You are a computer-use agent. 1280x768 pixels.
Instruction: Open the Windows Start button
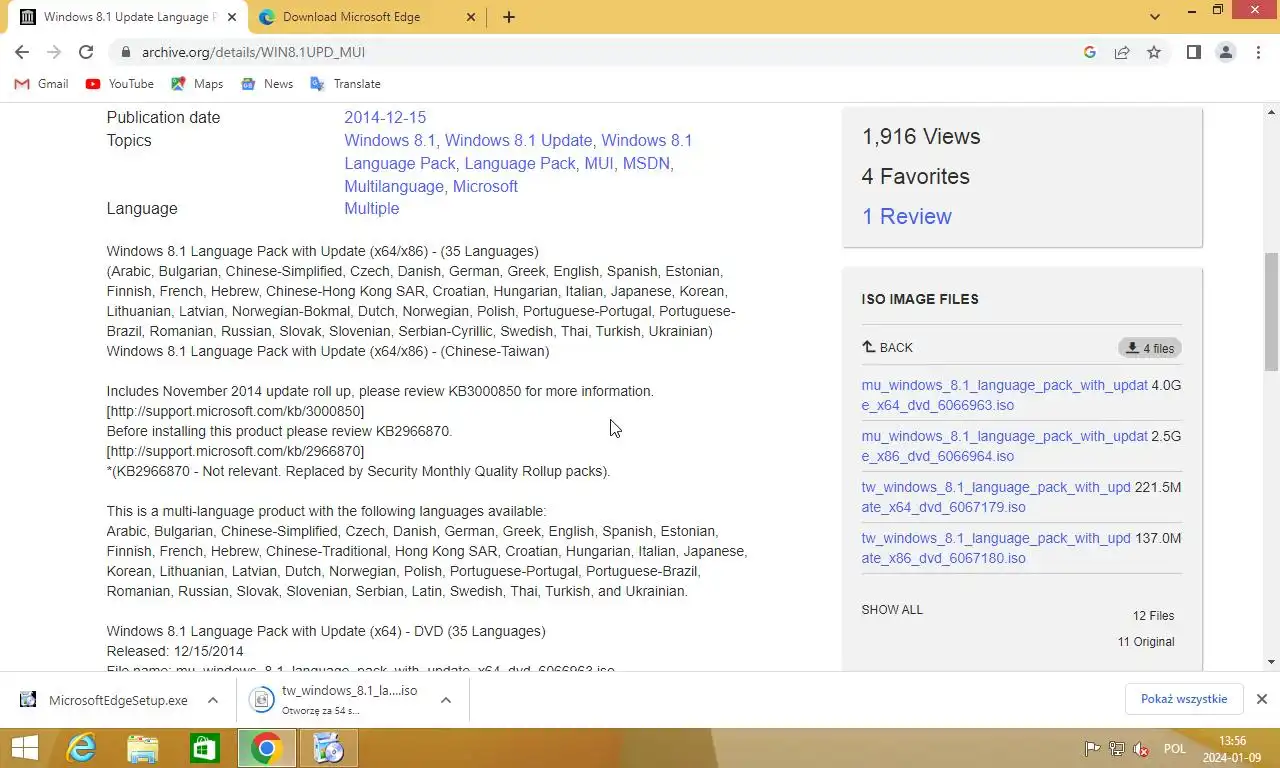(x=24, y=748)
